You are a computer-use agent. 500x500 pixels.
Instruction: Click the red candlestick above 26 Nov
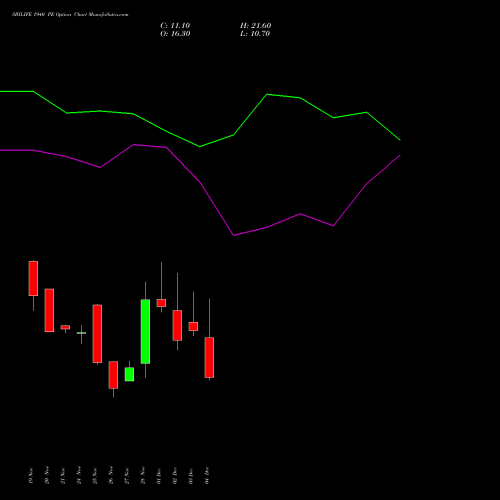pyautogui.click(x=113, y=375)
